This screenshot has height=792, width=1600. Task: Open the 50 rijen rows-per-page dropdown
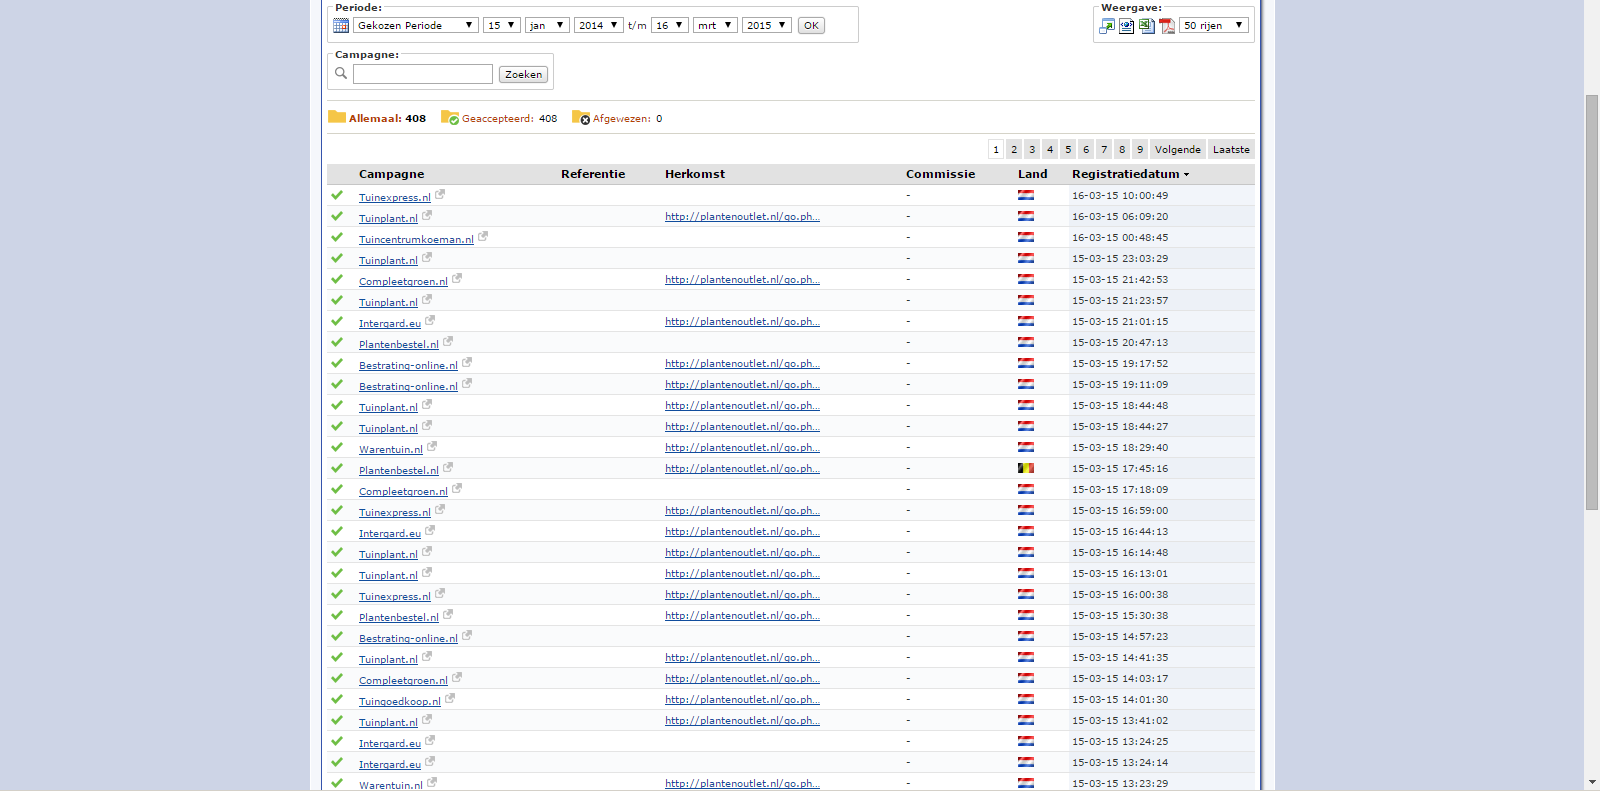point(1214,25)
